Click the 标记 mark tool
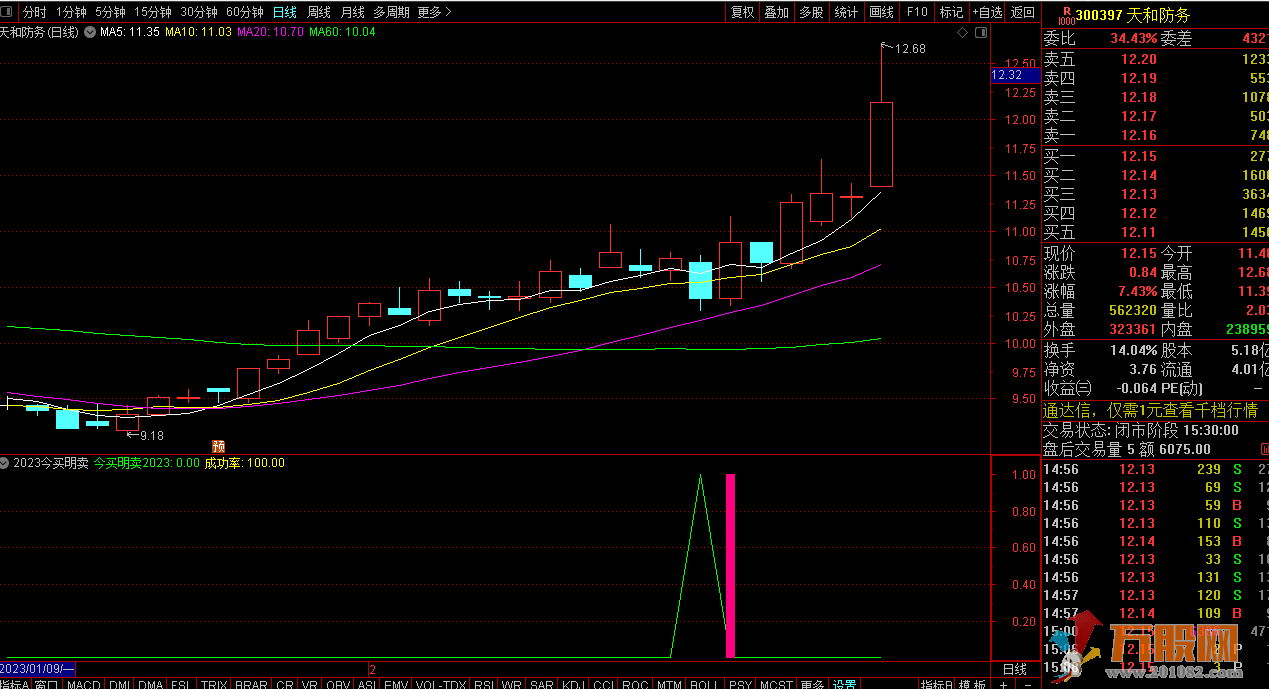 (x=951, y=12)
